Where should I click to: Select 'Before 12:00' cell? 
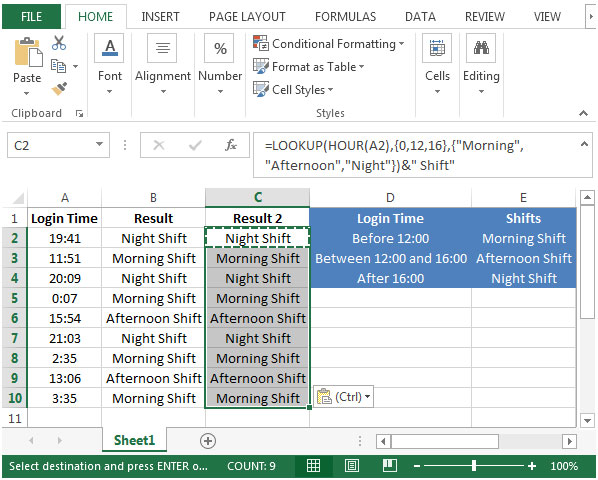pos(391,238)
